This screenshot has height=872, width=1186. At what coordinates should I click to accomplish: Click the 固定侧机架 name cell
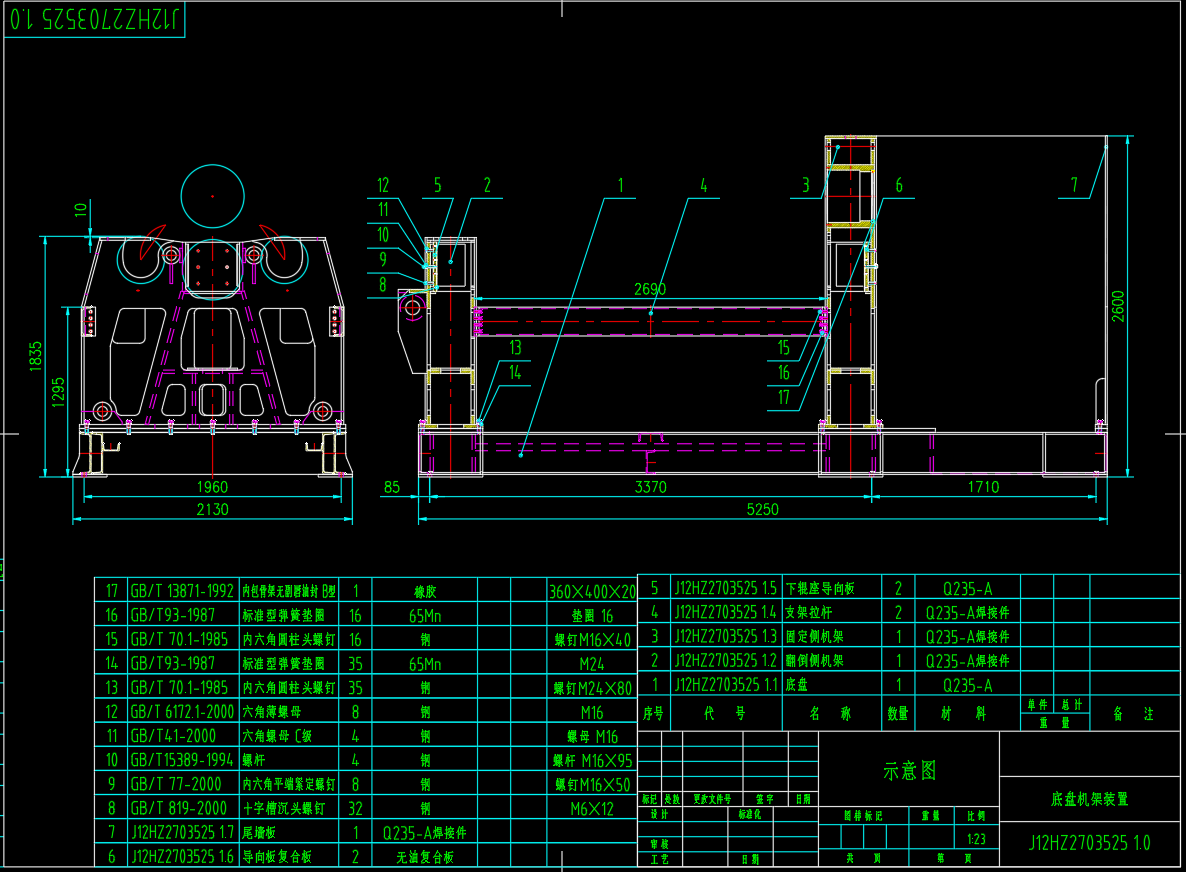pos(831,636)
